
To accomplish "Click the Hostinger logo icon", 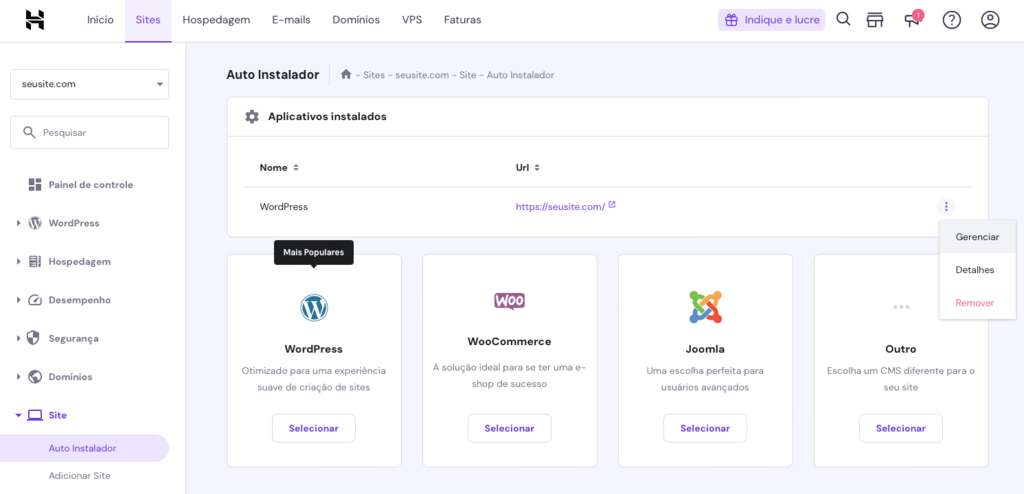I will pyautogui.click(x=35, y=20).
